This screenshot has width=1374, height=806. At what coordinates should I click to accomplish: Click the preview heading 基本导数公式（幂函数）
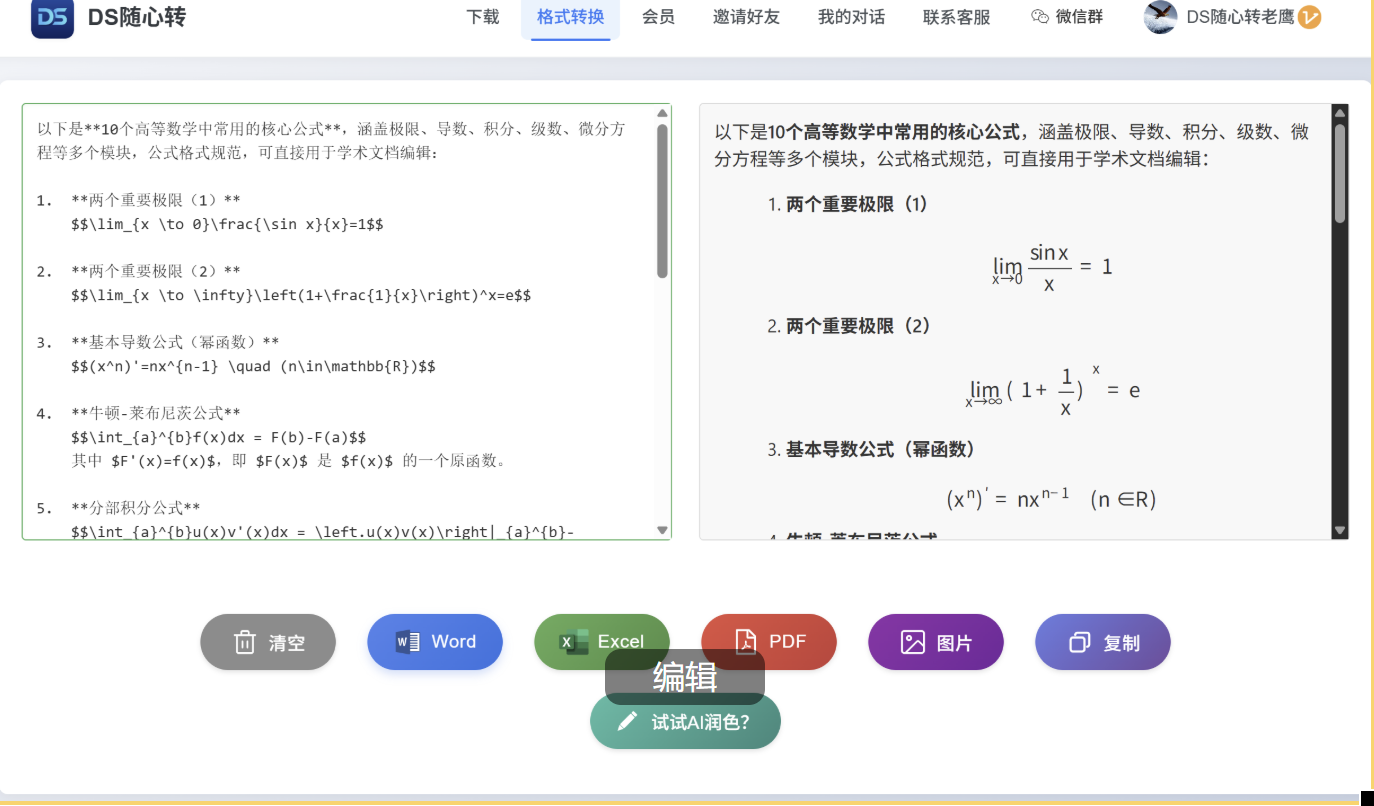(x=881, y=449)
